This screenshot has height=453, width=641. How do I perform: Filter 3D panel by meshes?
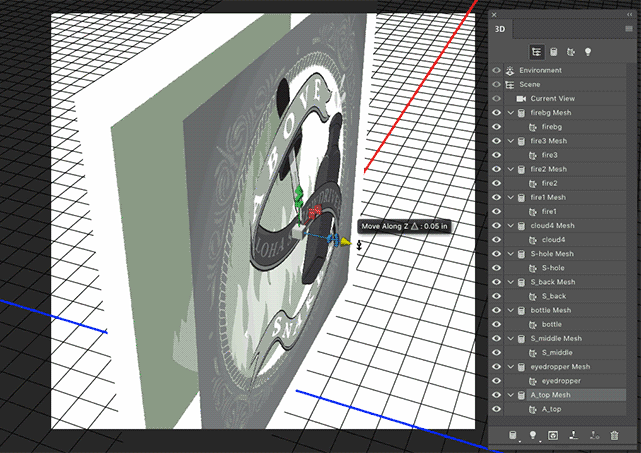(x=554, y=52)
